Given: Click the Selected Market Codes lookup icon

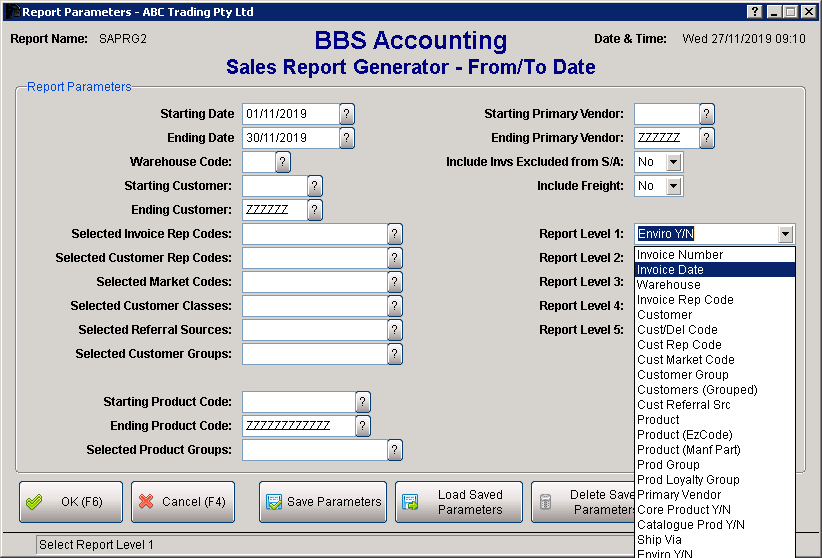Looking at the screenshot, I should pos(395,282).
